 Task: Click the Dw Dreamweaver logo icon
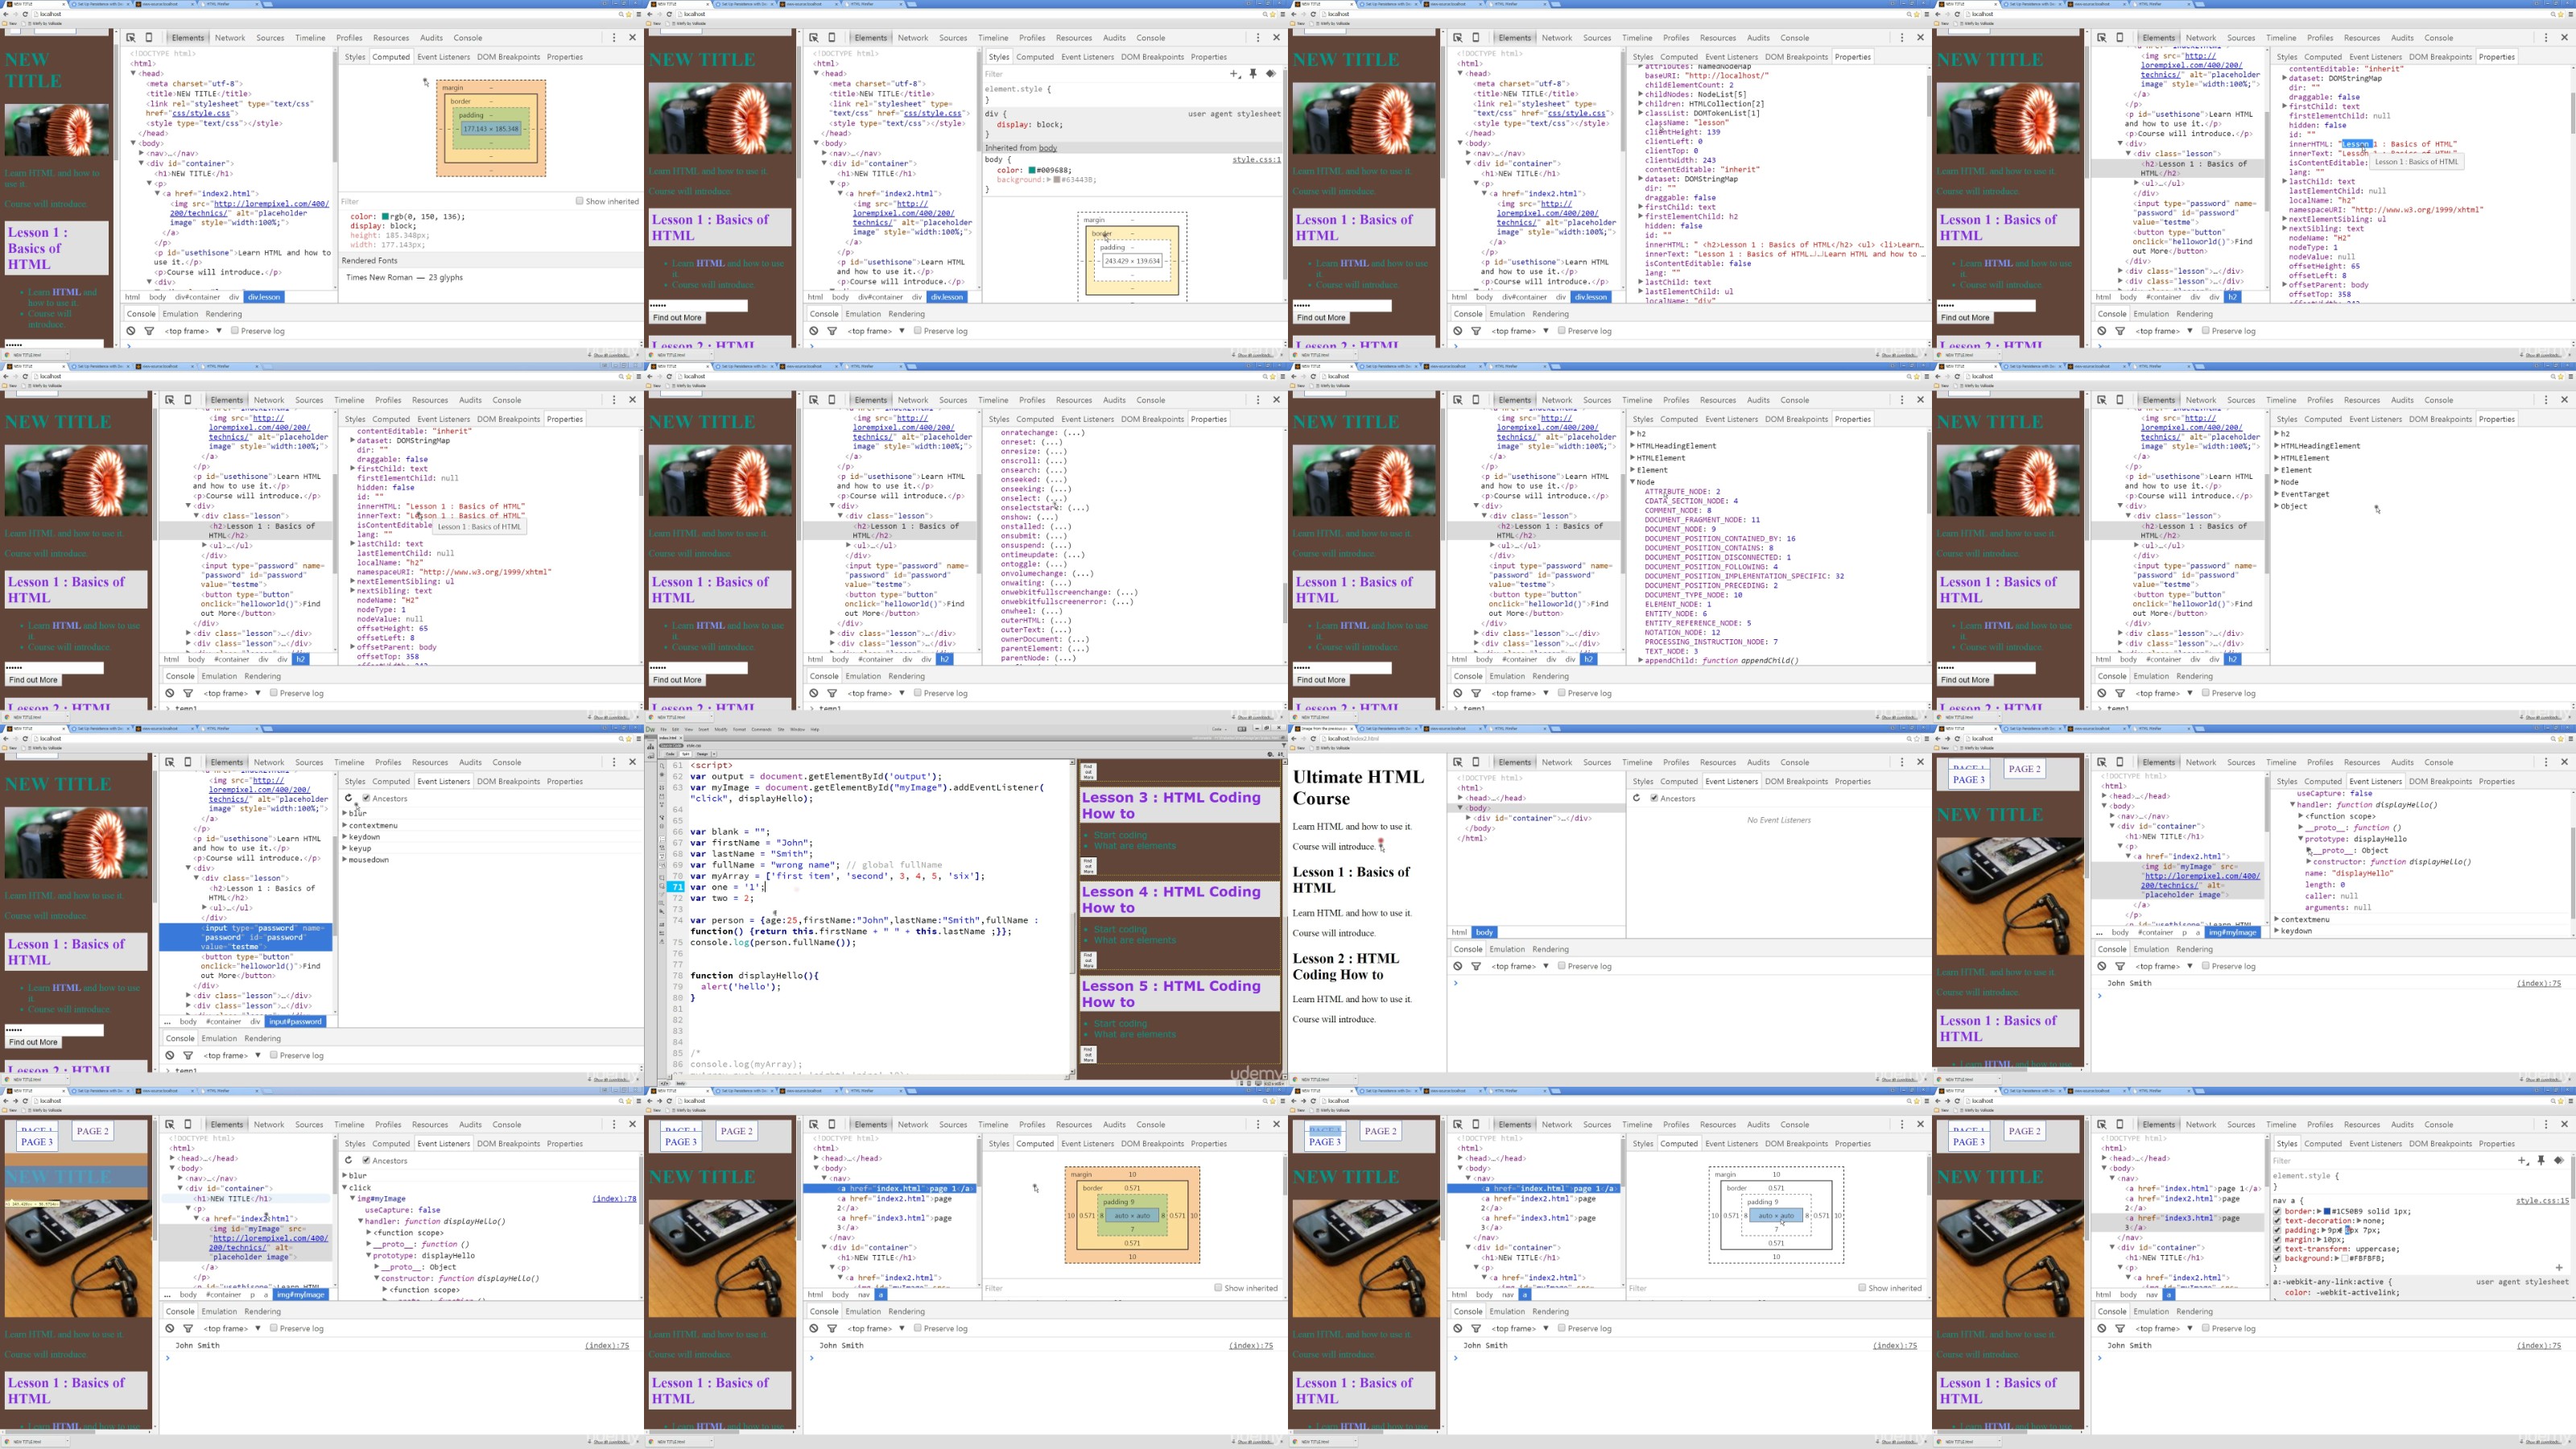(651, 729)
